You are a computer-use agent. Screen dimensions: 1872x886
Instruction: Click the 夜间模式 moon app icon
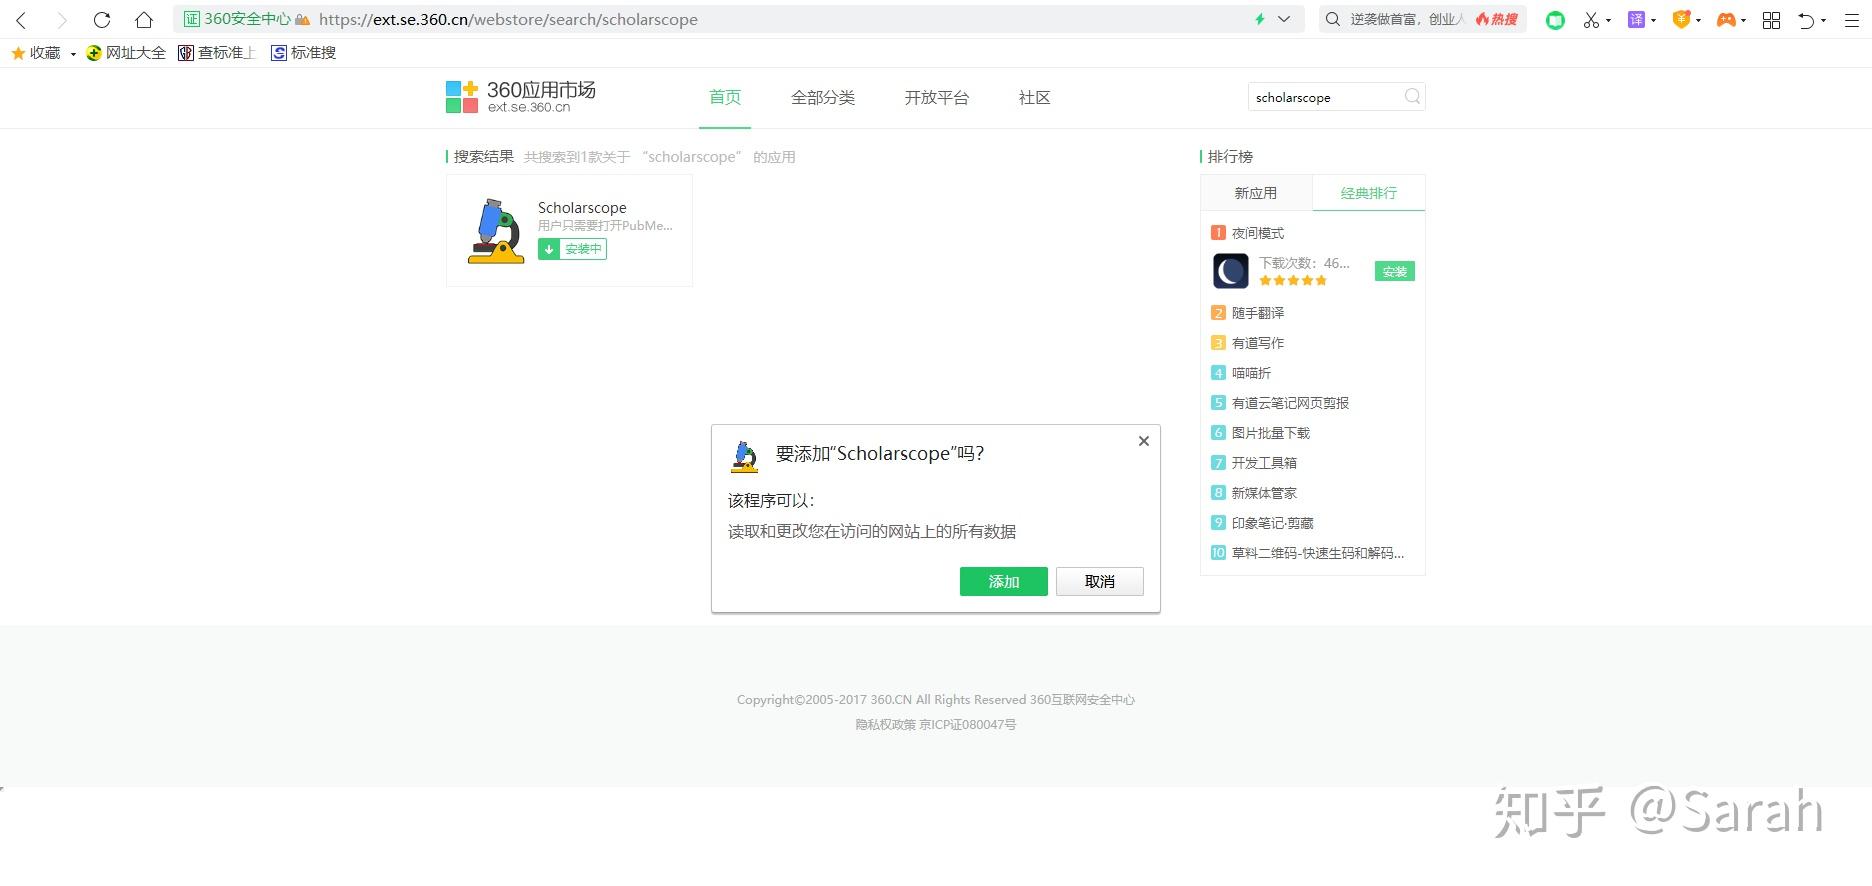coord(1231,271)
